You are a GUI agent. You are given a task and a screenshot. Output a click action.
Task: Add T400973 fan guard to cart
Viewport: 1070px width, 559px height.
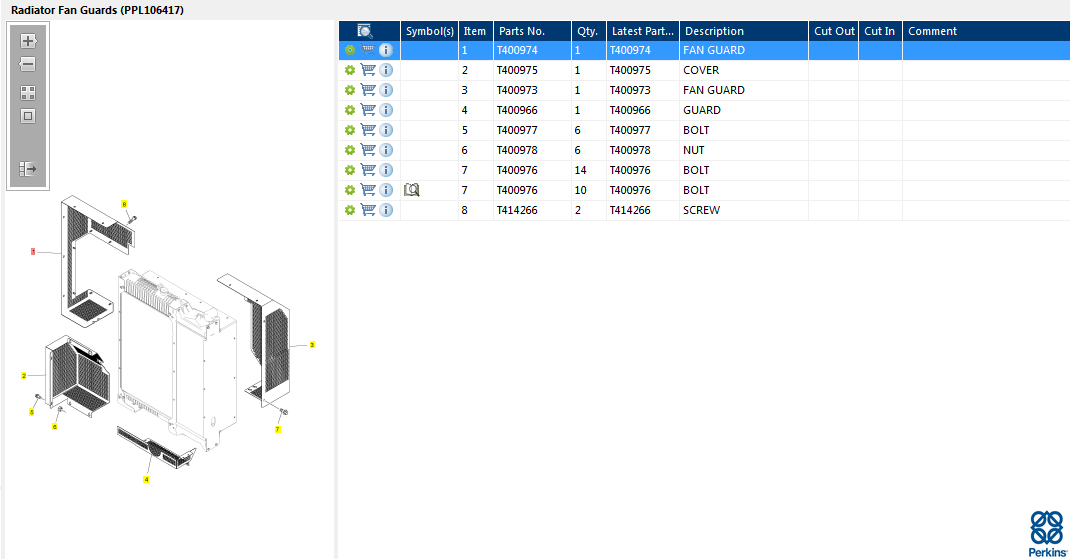[x=368, y=89]
